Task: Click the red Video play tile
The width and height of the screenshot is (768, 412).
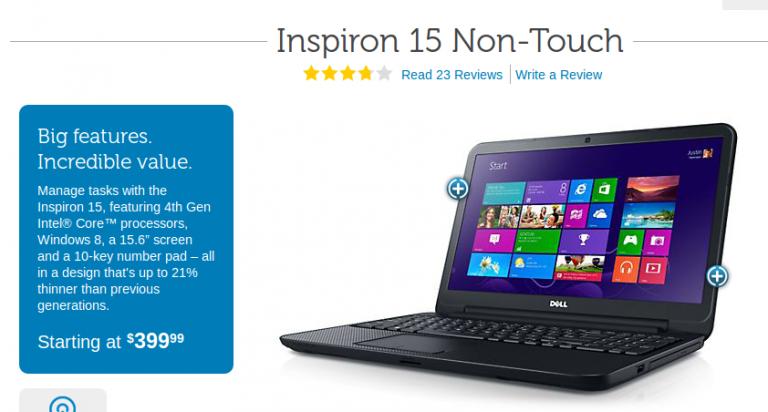Action: 653,268
